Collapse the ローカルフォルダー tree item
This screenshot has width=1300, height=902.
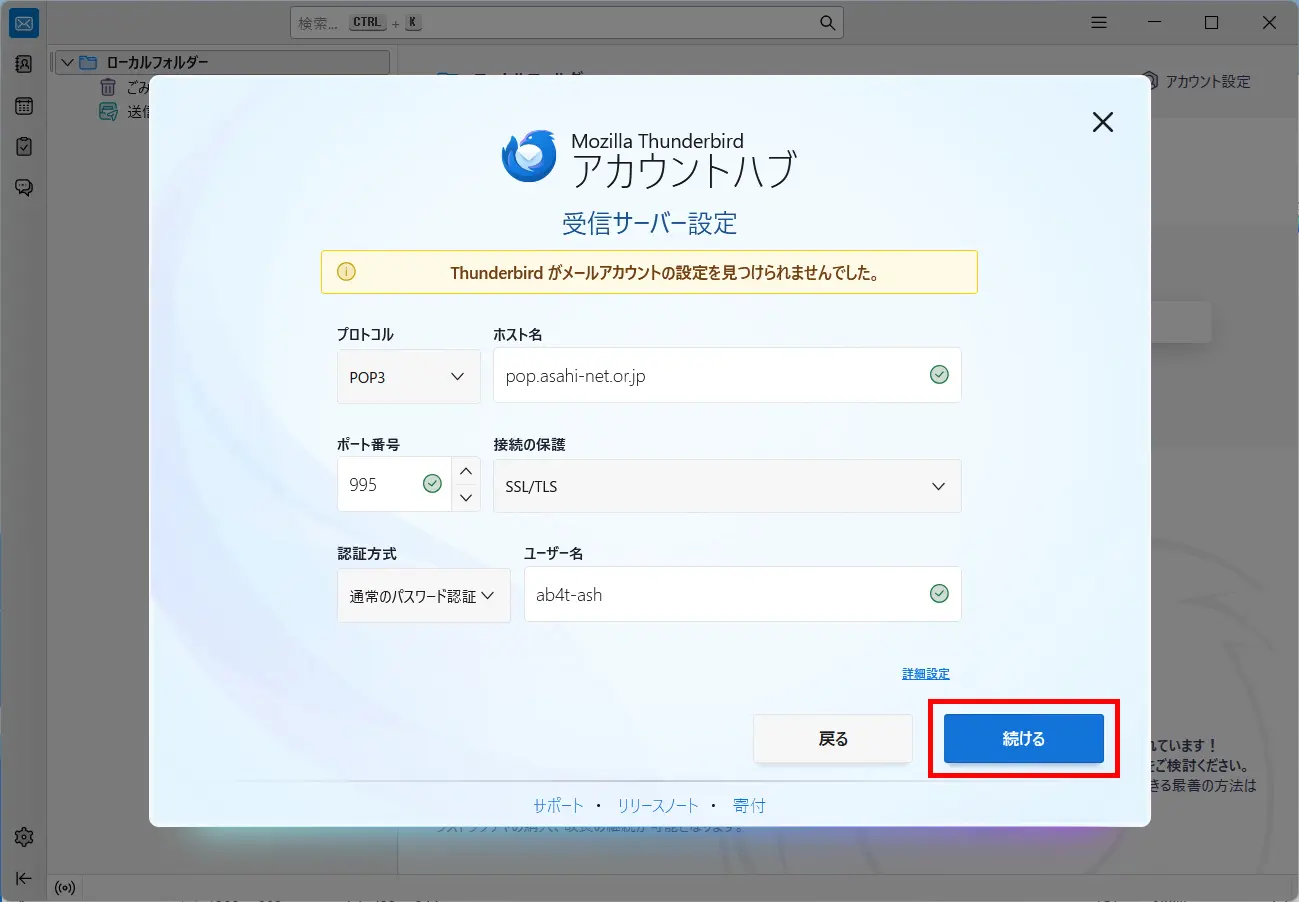tap(67, 62)
